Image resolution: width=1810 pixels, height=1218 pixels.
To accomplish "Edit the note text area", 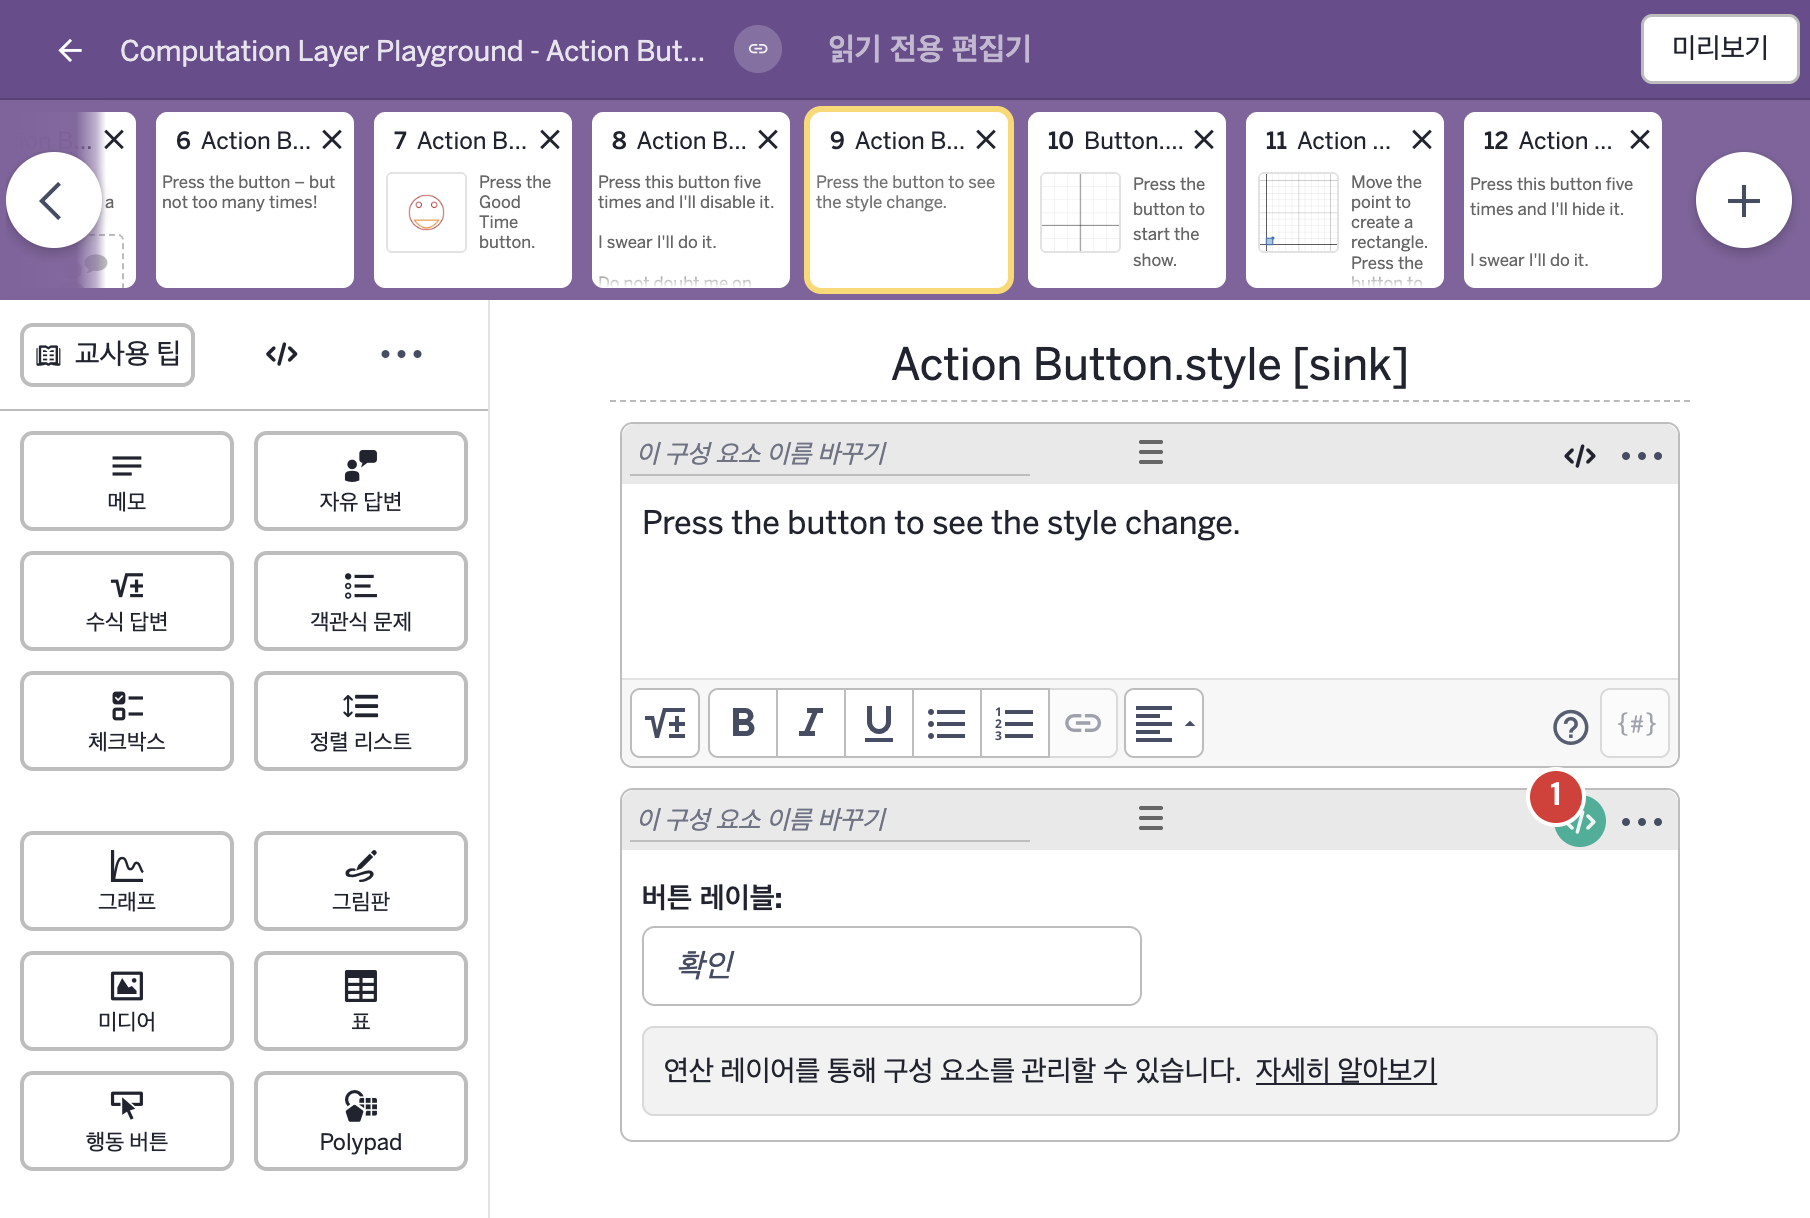I will click(1150, 580).
